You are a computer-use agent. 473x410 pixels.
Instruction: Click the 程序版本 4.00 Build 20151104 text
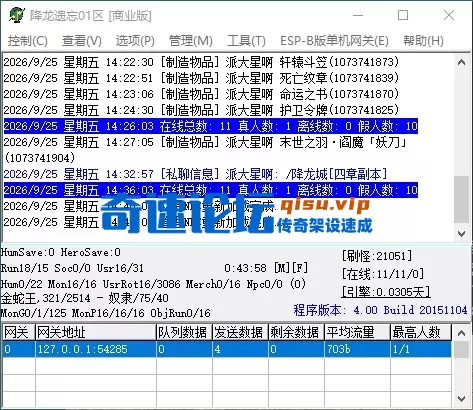pyautogui.click(x=380, y=310)
